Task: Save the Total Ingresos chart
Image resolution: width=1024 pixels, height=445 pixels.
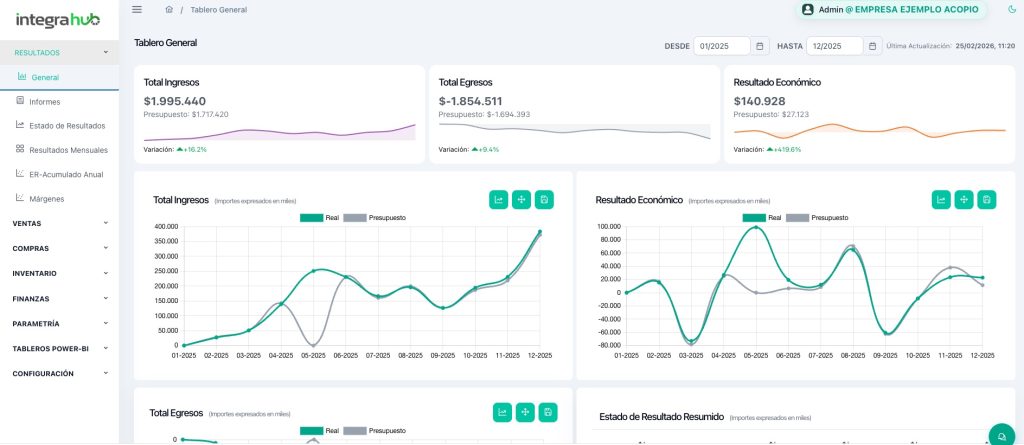Action: coord(544,199)
